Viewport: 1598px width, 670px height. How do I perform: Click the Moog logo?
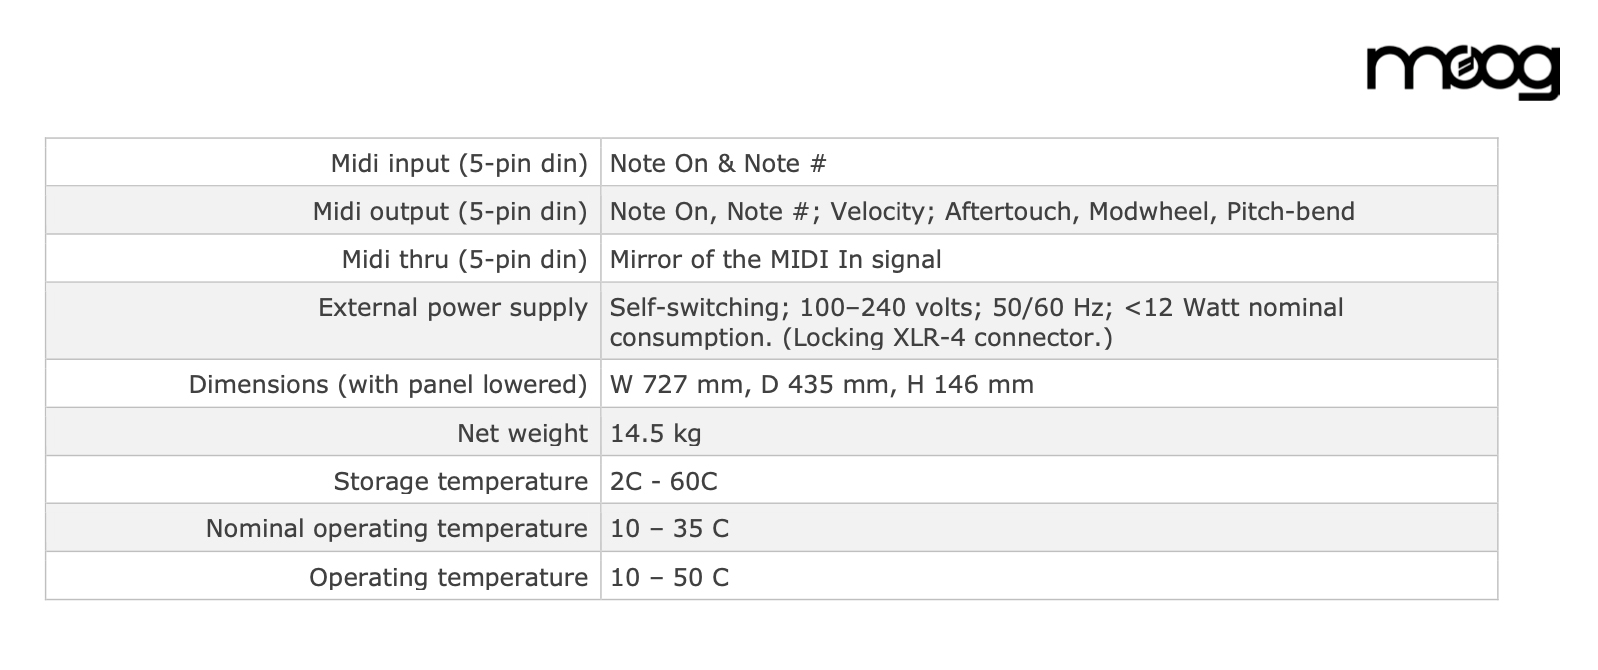click(1463, 72)
